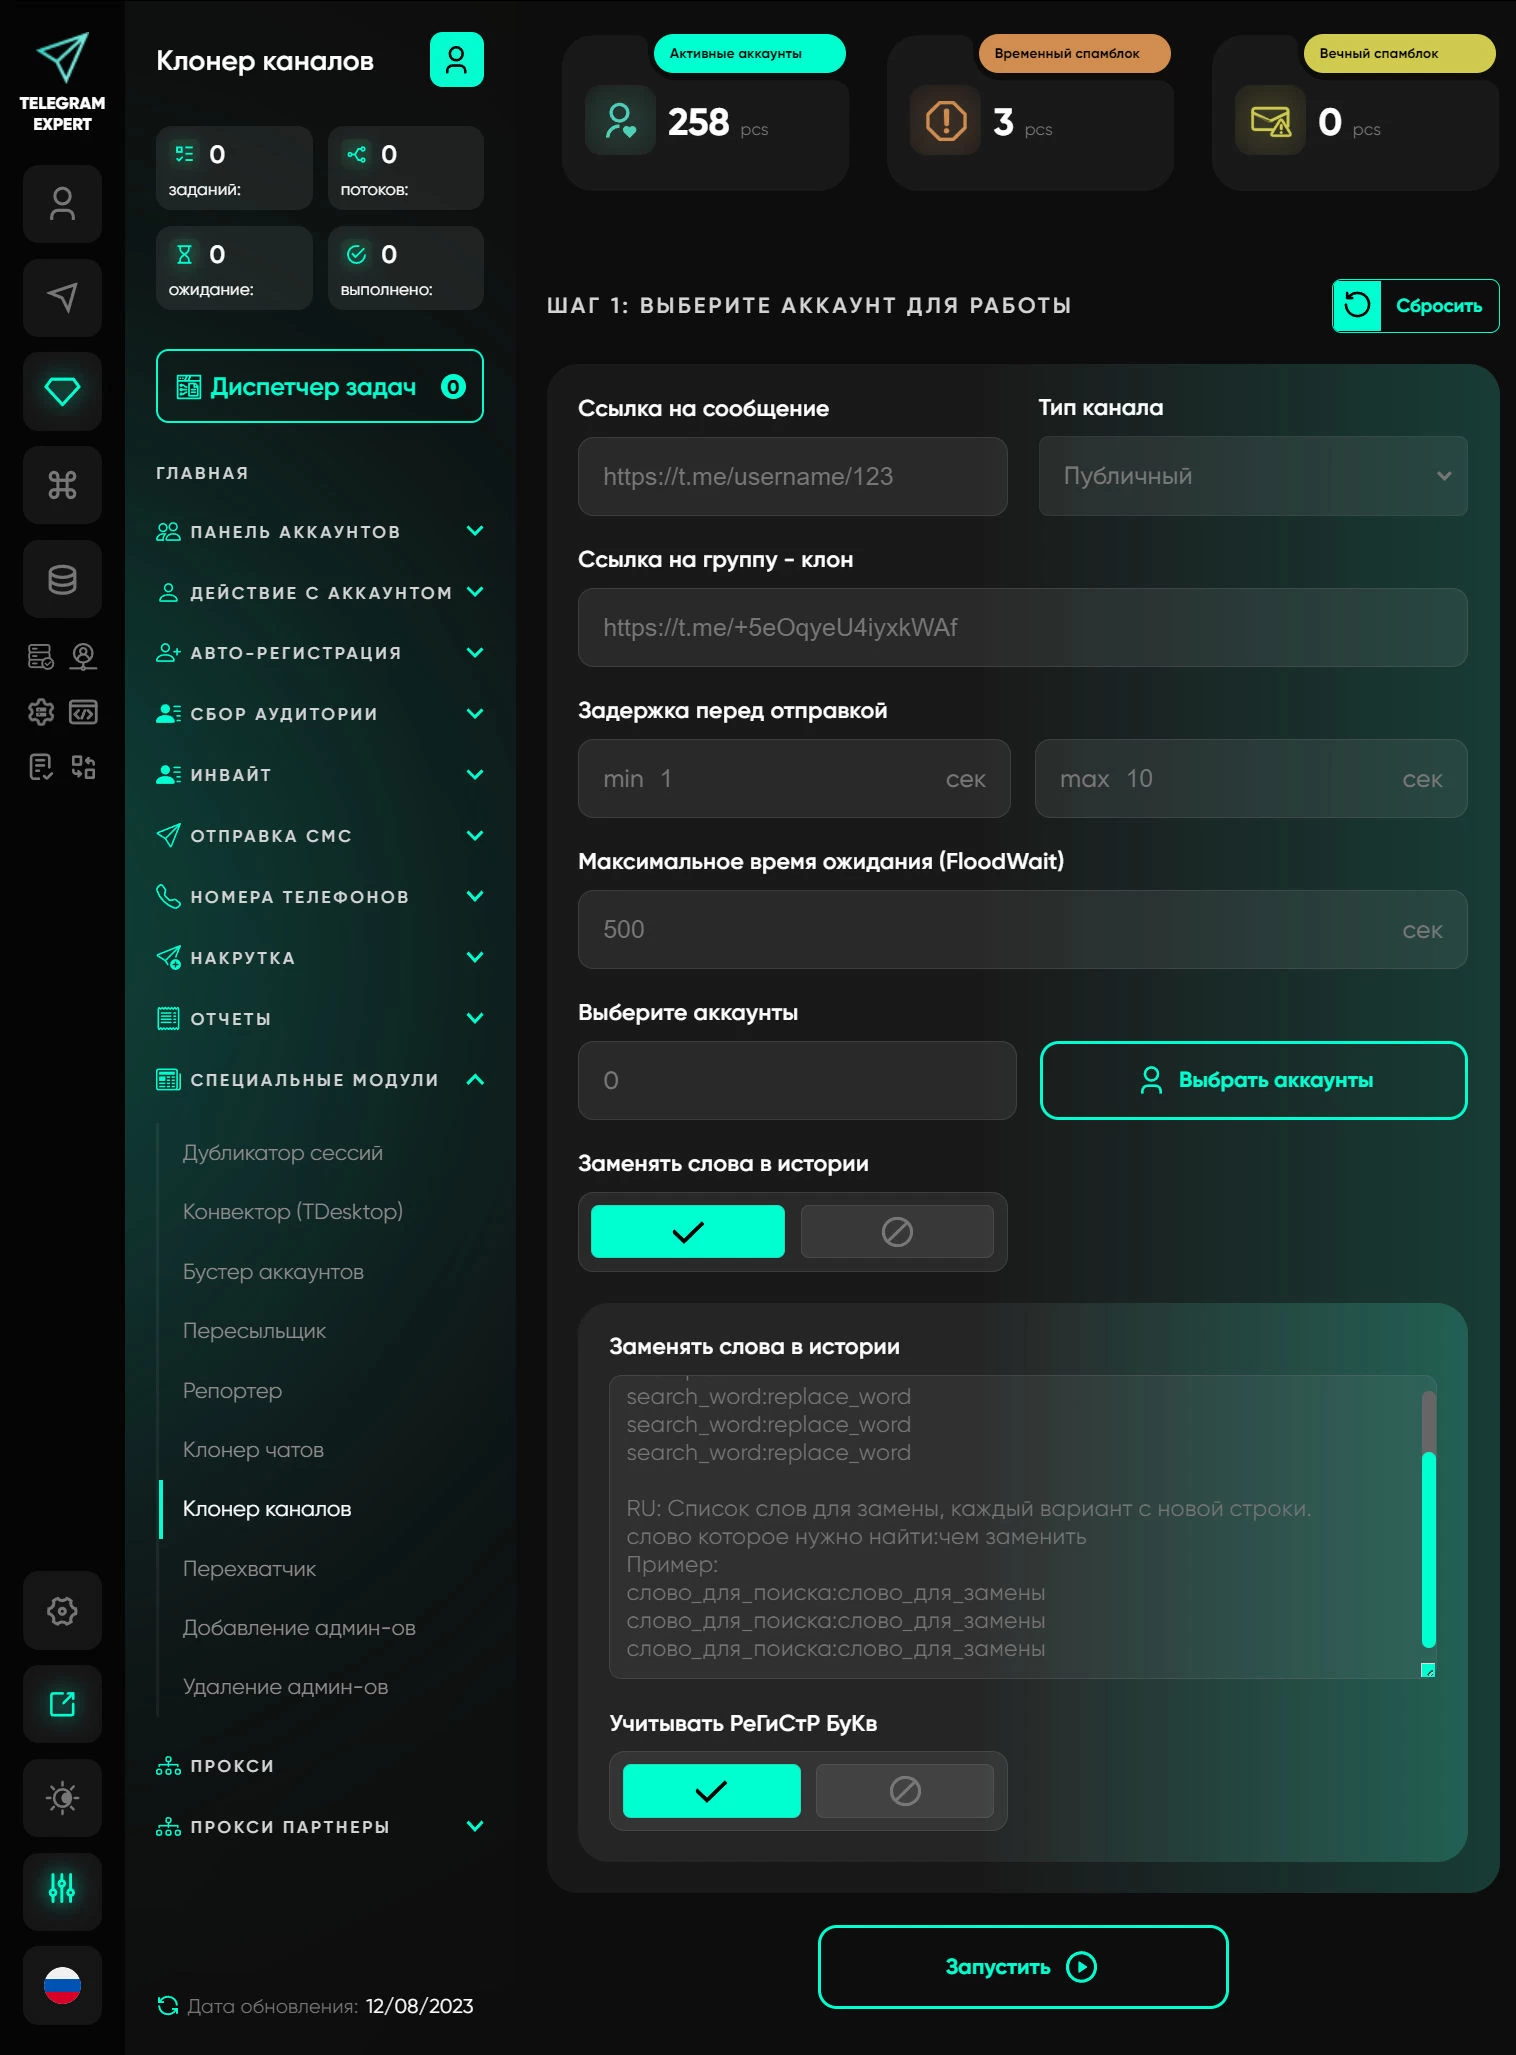
Task: Click the Запустить start button
Action: (x=1023, y=1967)
